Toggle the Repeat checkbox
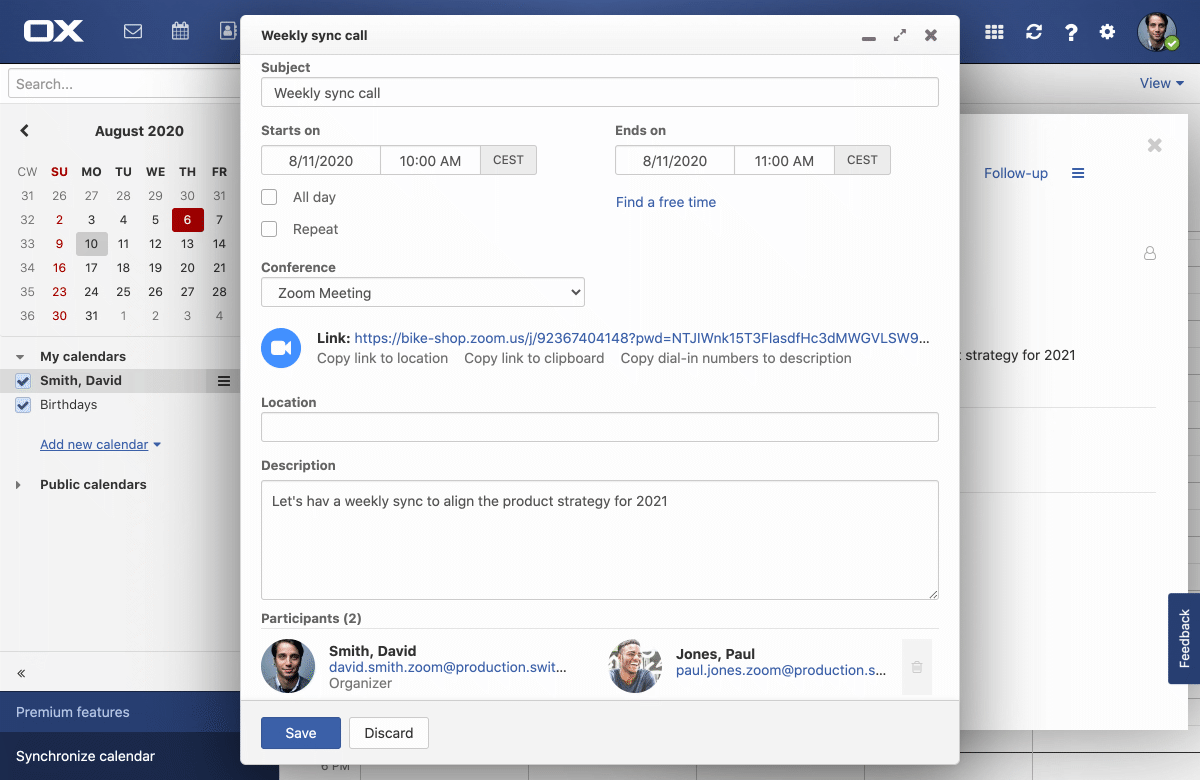 [x=269, y=229]
